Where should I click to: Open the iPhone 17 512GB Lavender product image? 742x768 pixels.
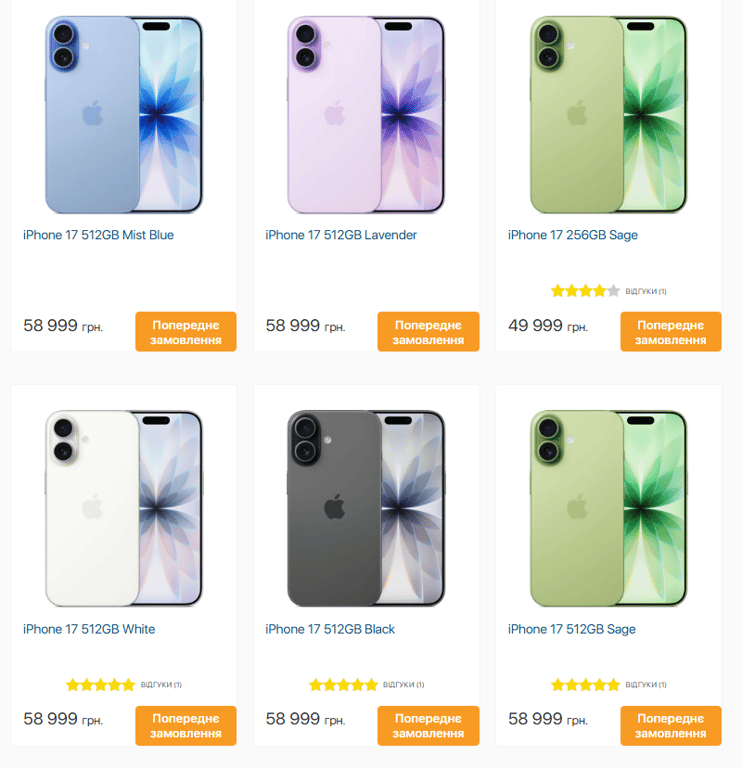click(x=366, y=115)
